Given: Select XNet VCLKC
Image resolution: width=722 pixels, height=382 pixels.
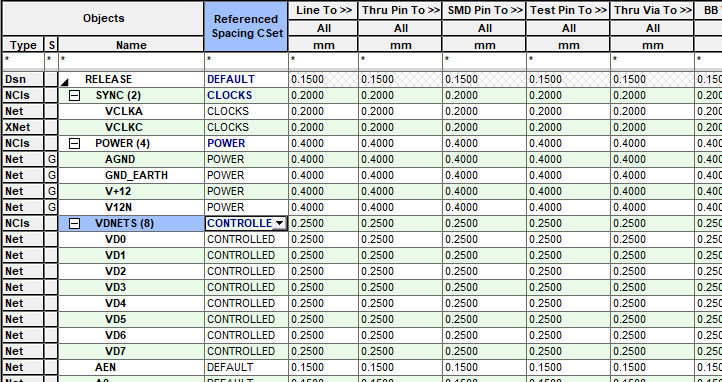Looking at the screenshot, I should coord(124,127).
